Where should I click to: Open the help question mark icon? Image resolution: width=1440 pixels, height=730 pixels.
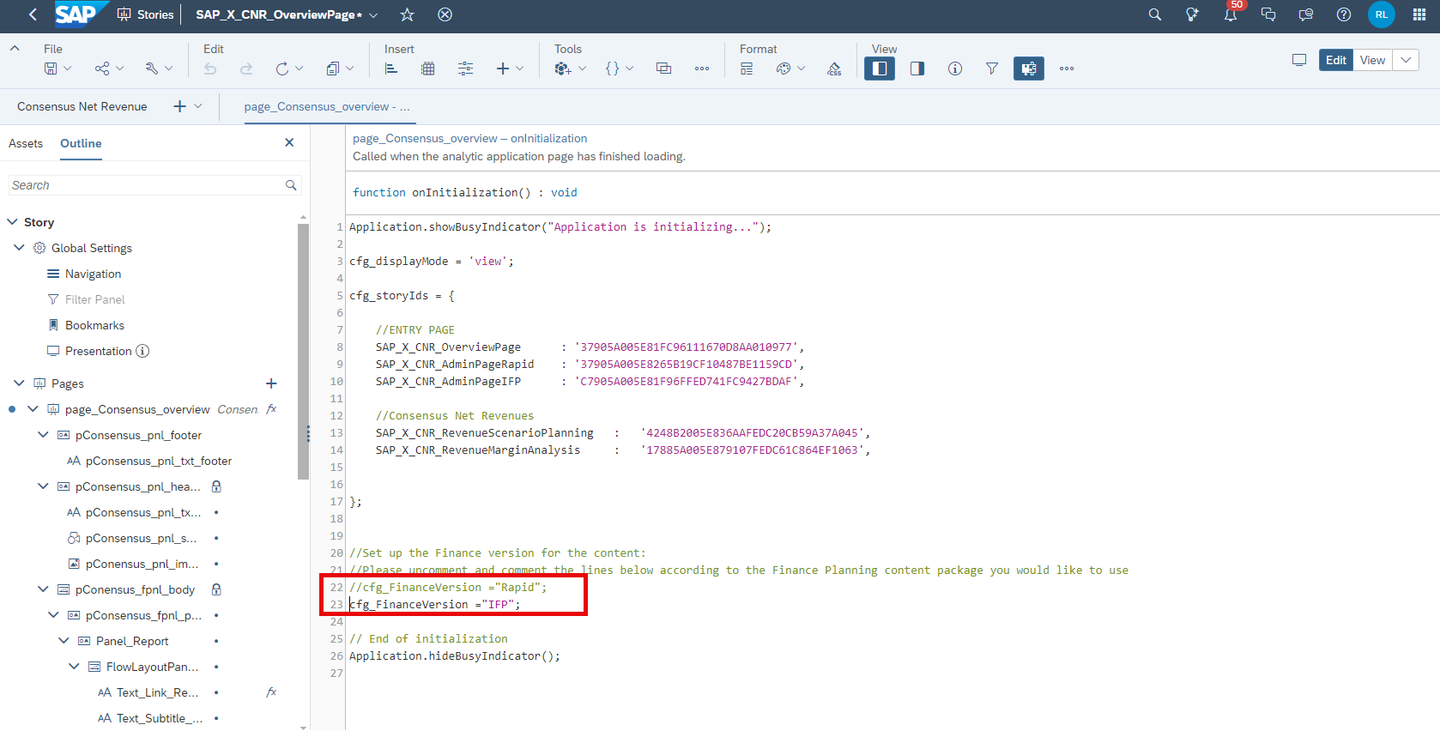[1344, 15]
